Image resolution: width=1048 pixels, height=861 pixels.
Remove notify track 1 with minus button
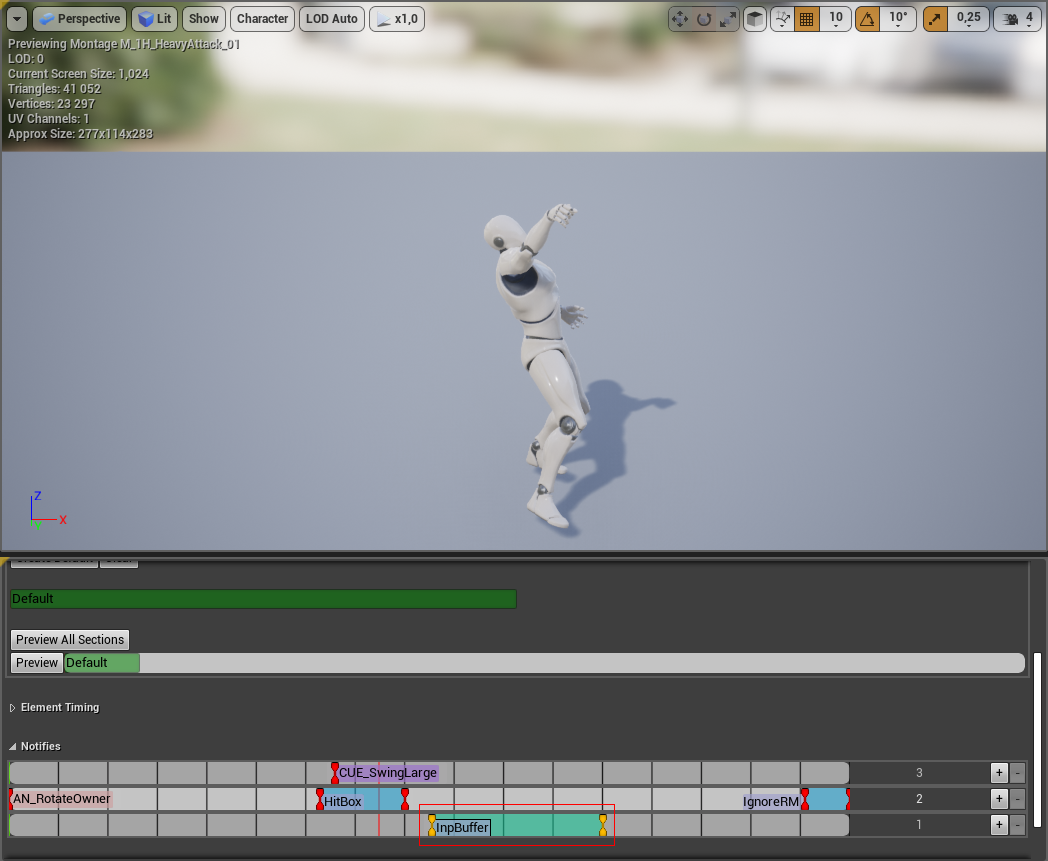[1017, 825]
